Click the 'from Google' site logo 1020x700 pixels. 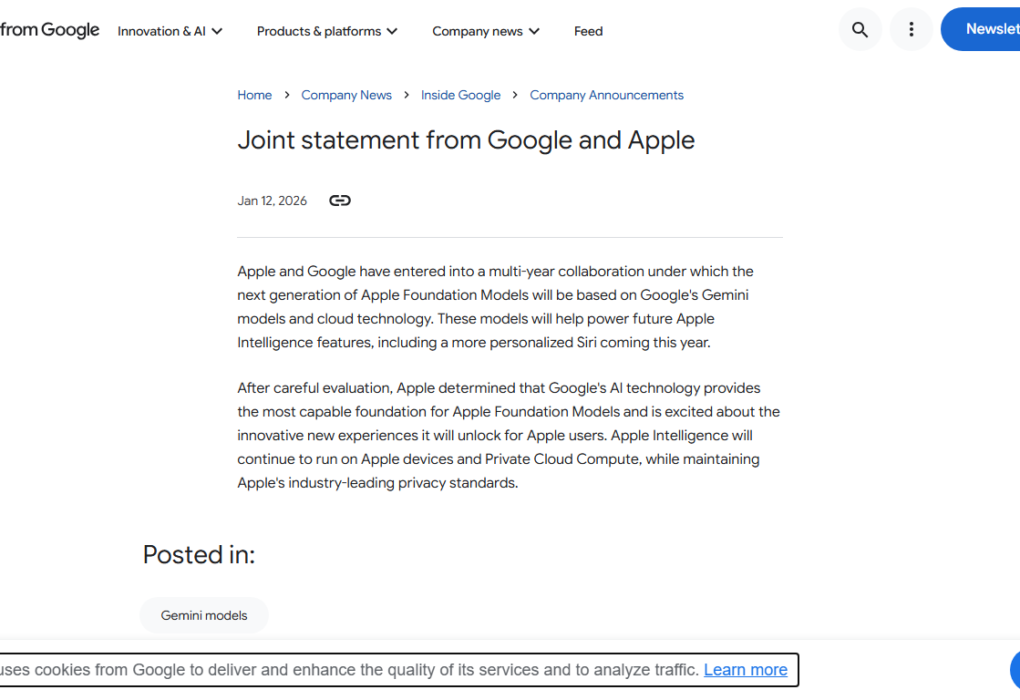49,30
